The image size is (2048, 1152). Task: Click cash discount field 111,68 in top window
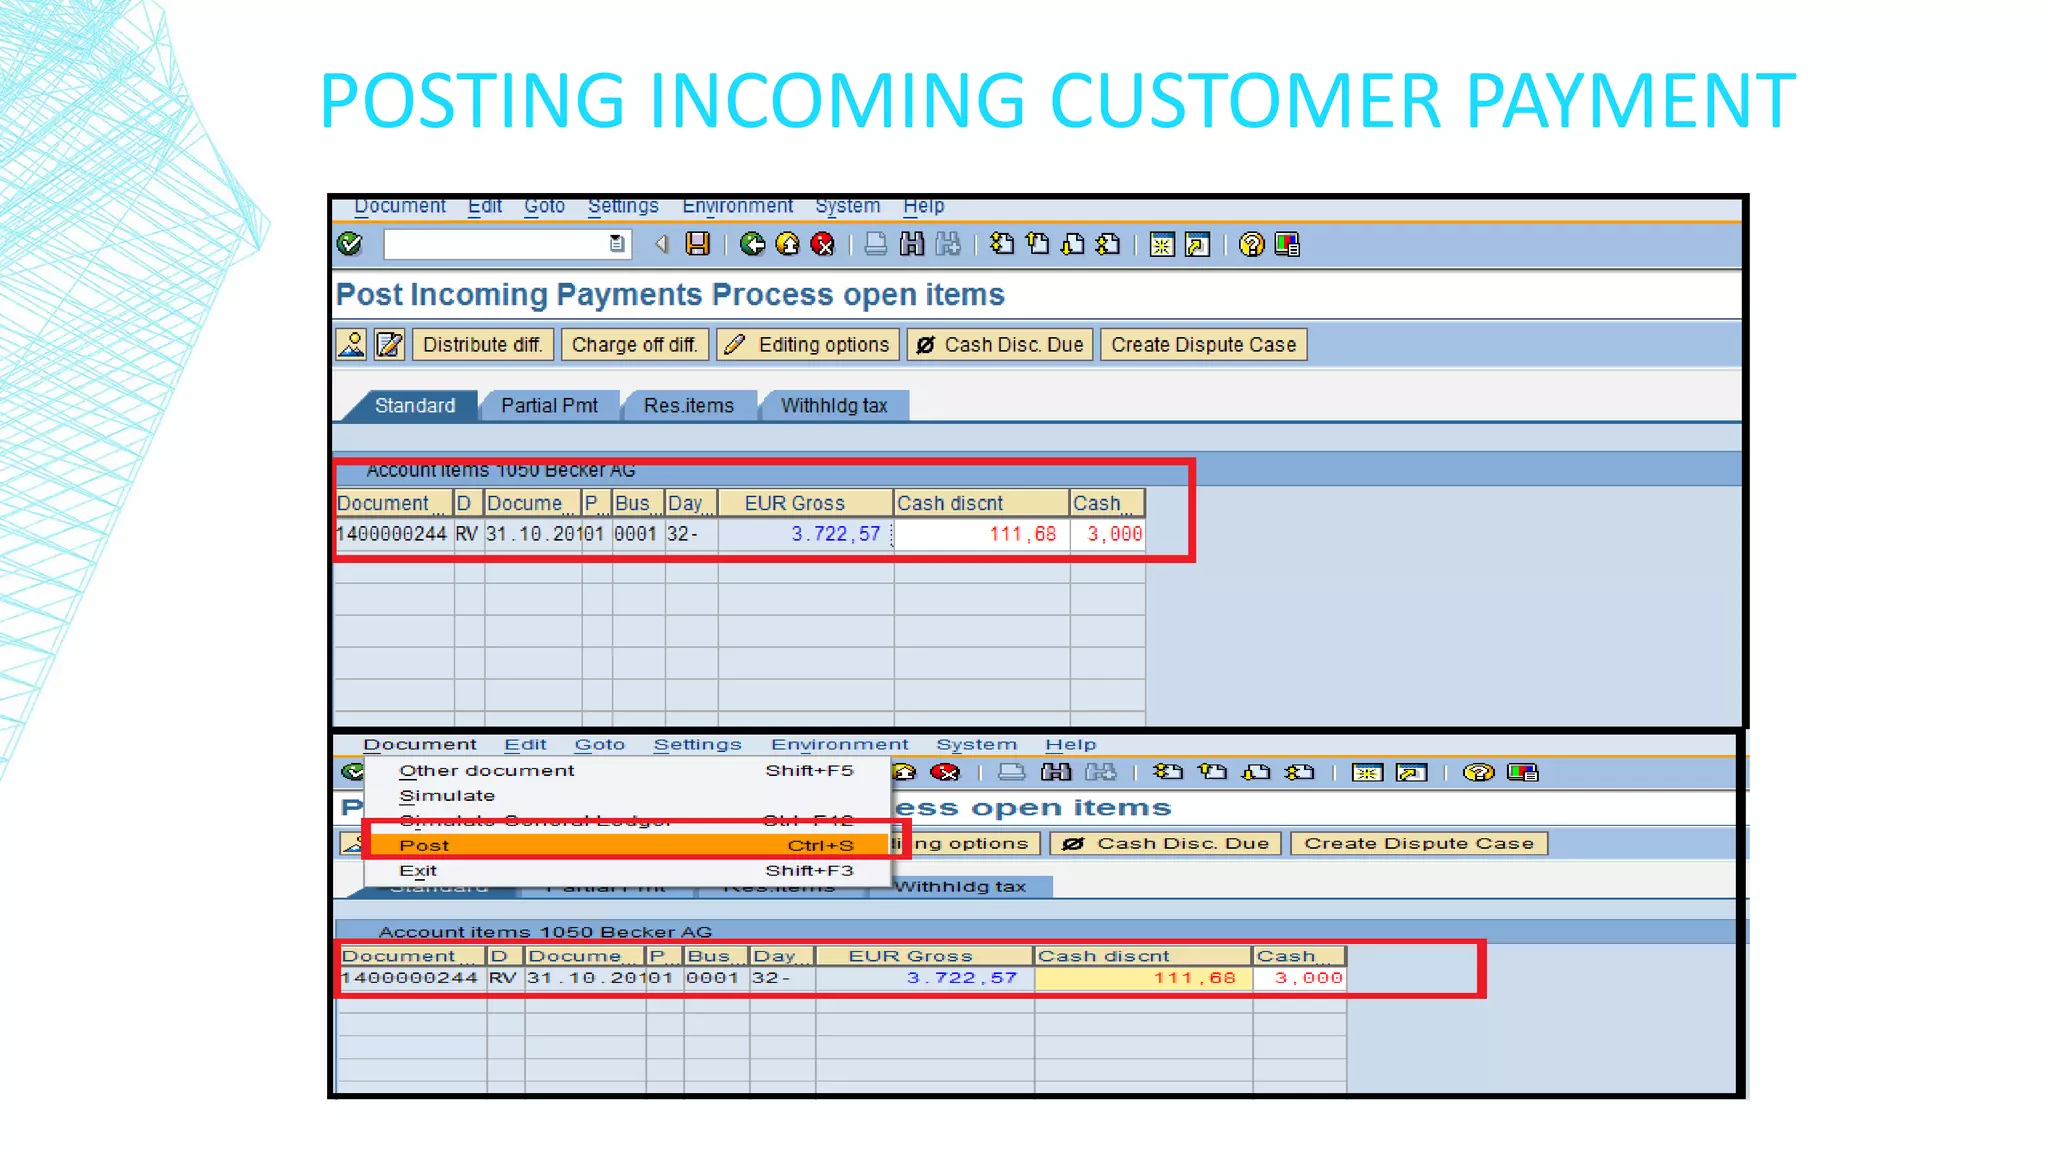point(981,534)
